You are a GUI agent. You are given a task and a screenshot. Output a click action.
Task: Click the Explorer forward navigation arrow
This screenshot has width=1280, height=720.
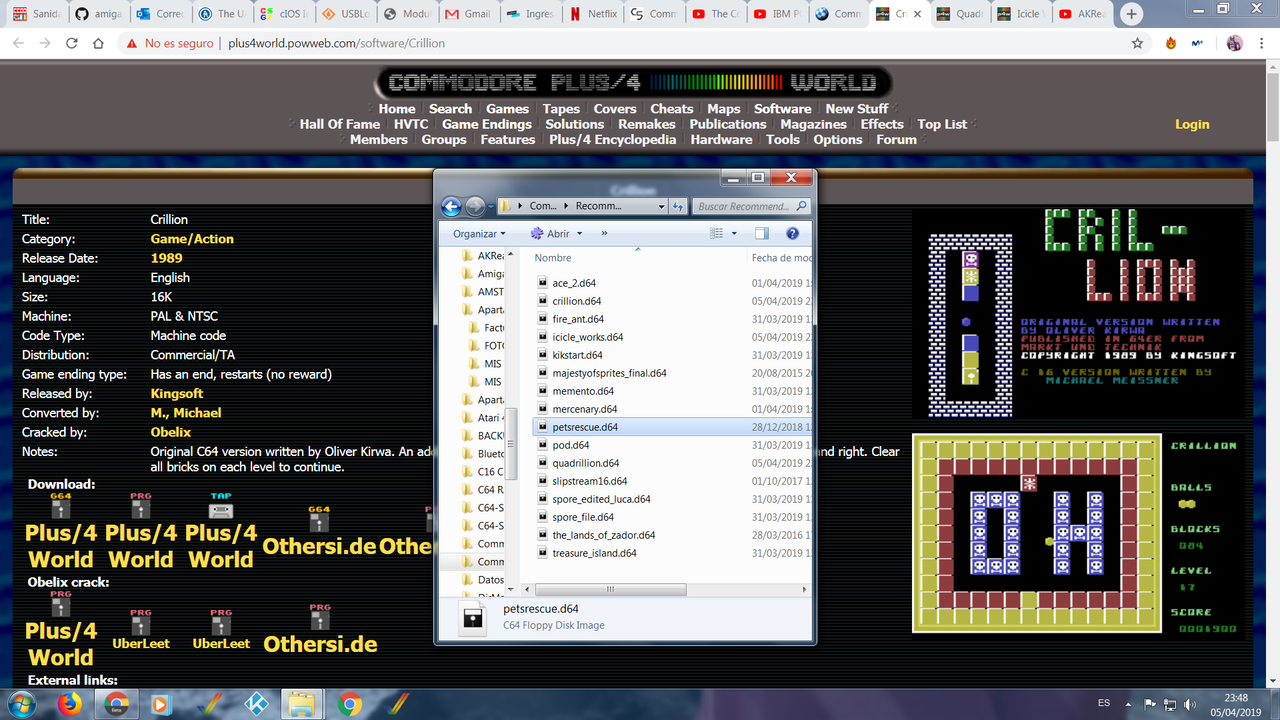click(x=475, y=206)
